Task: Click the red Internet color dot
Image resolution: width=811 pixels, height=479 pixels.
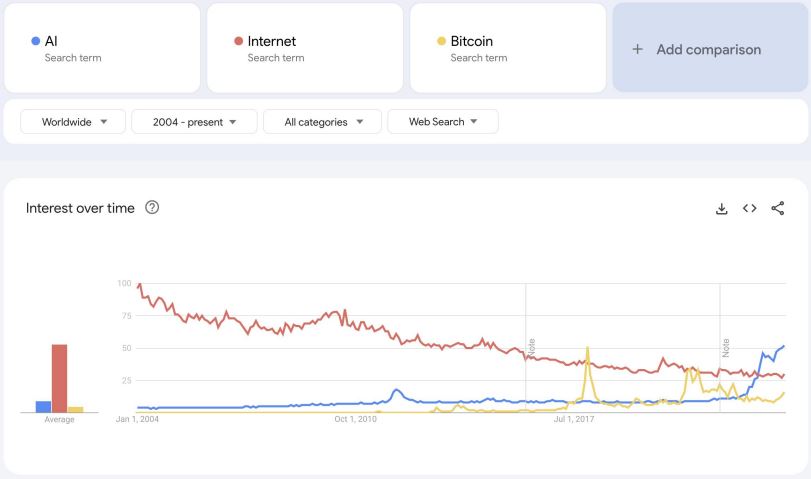Action: [238, 41]
